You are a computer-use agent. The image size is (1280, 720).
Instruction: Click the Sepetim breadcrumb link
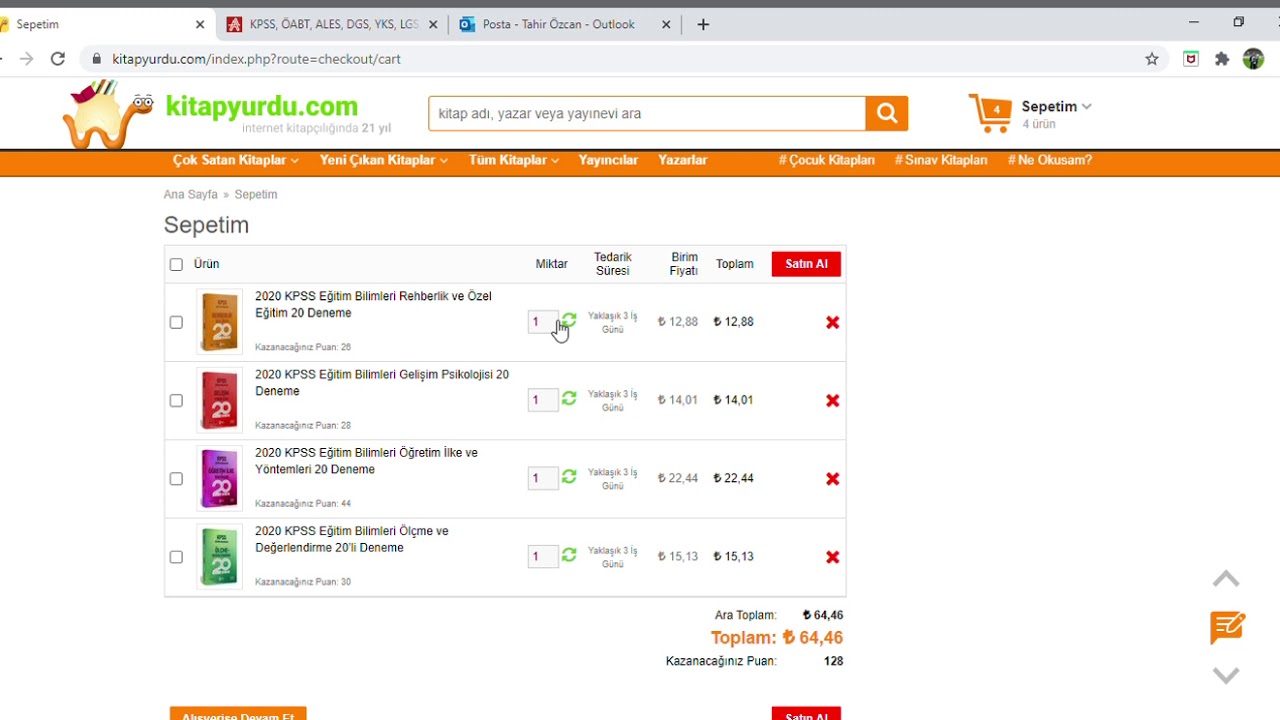click(x=256, y=194)
